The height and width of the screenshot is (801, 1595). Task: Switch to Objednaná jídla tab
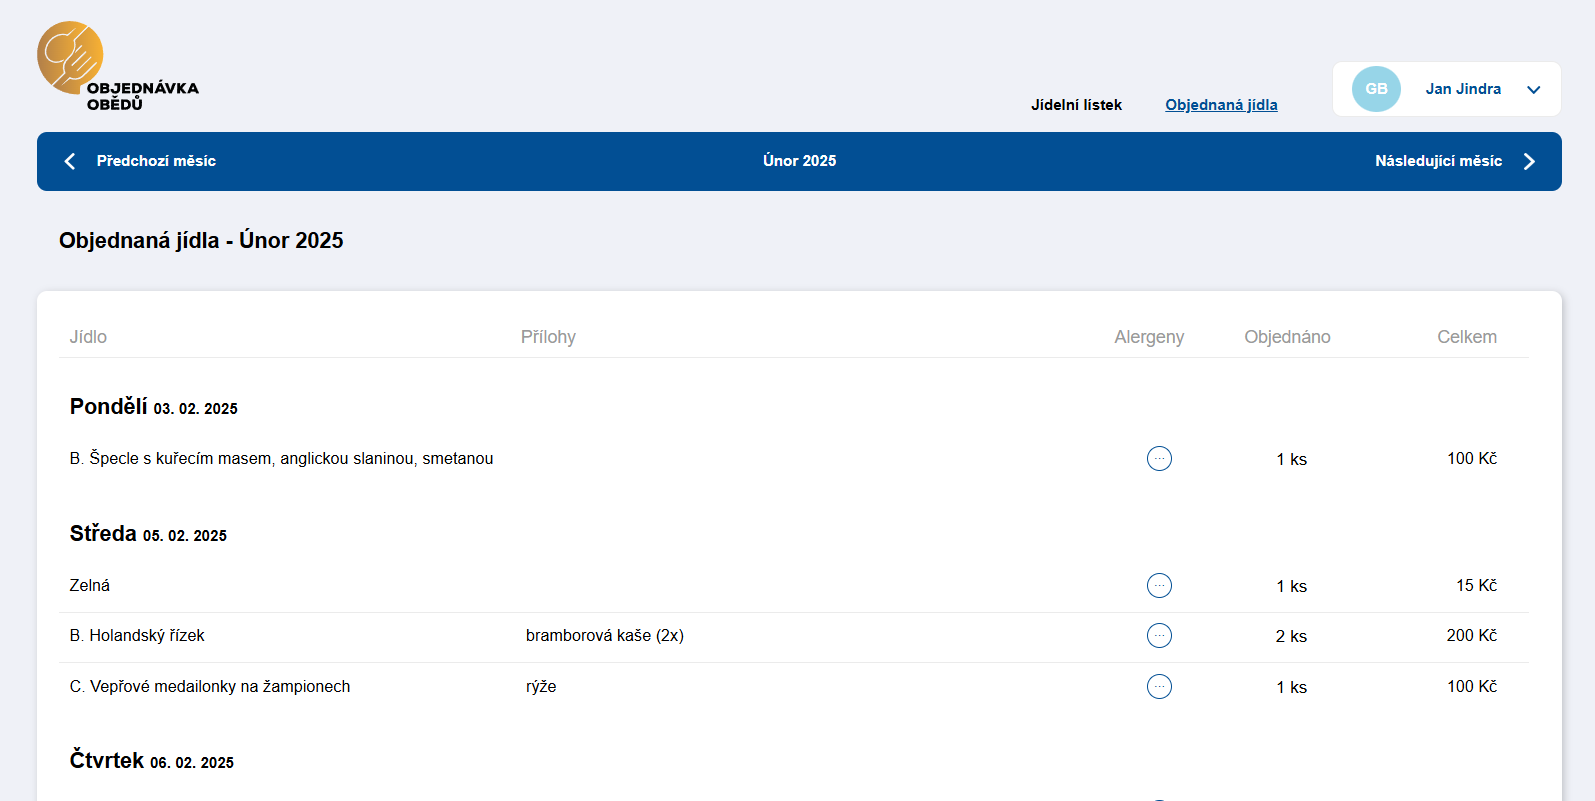[1221, 105]
